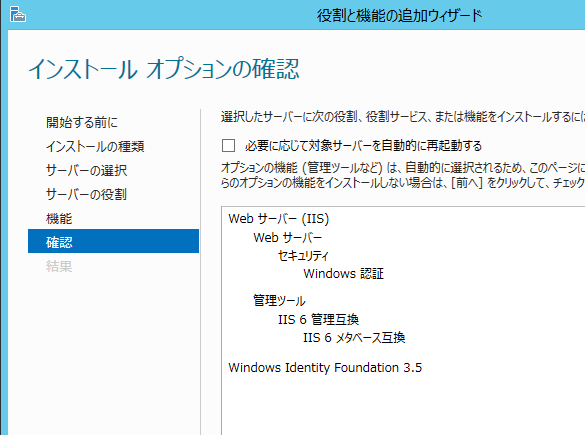
Task: Click Windows Identity Foundation 3.5 entry
Action: 325,368
